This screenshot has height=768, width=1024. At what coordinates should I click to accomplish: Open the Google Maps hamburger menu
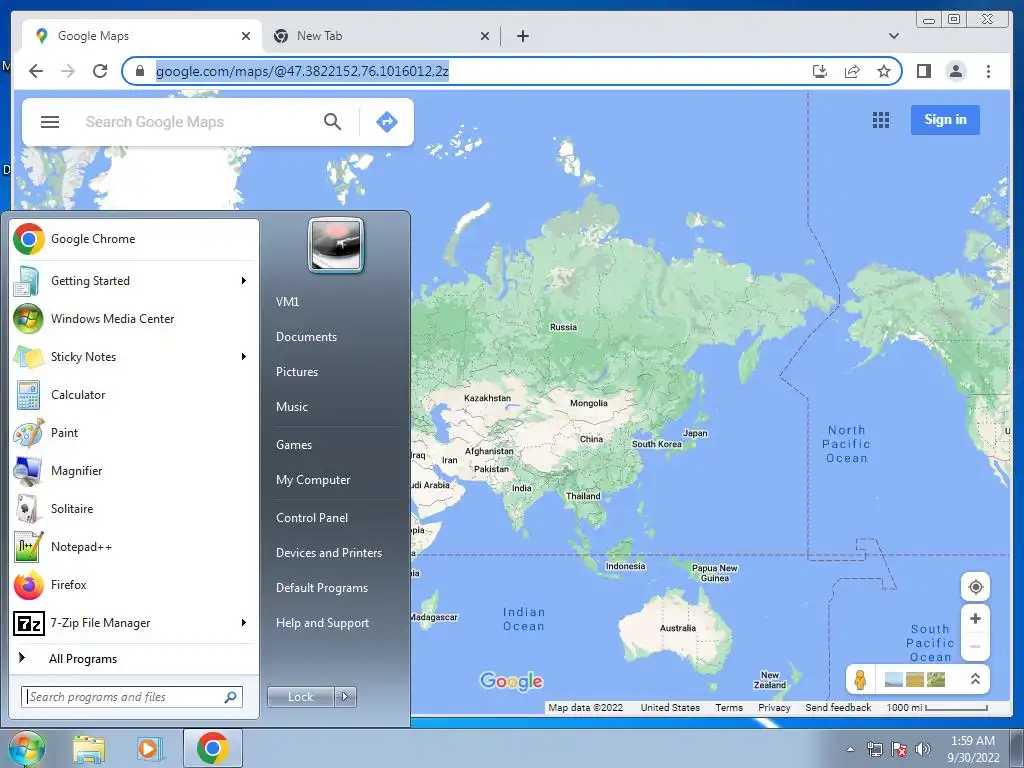(50, 122)
